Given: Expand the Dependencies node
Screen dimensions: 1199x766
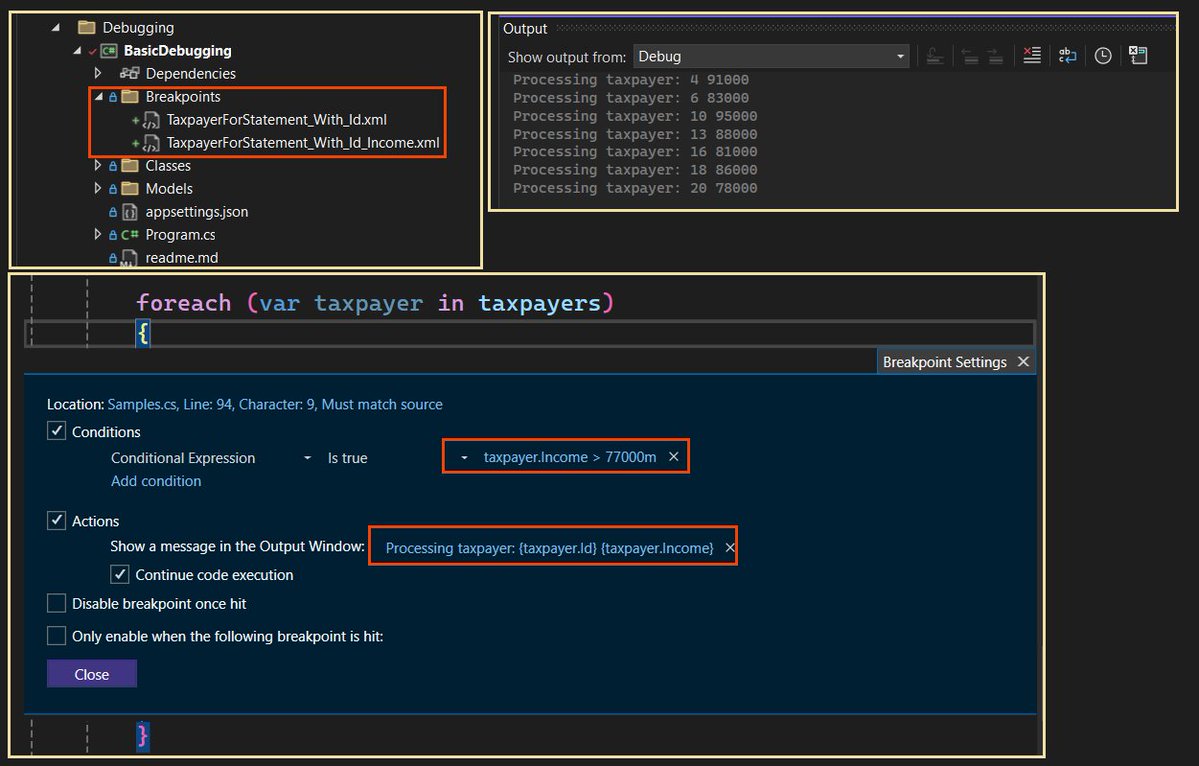Looking at the screenshot, I should click(98, 73).
